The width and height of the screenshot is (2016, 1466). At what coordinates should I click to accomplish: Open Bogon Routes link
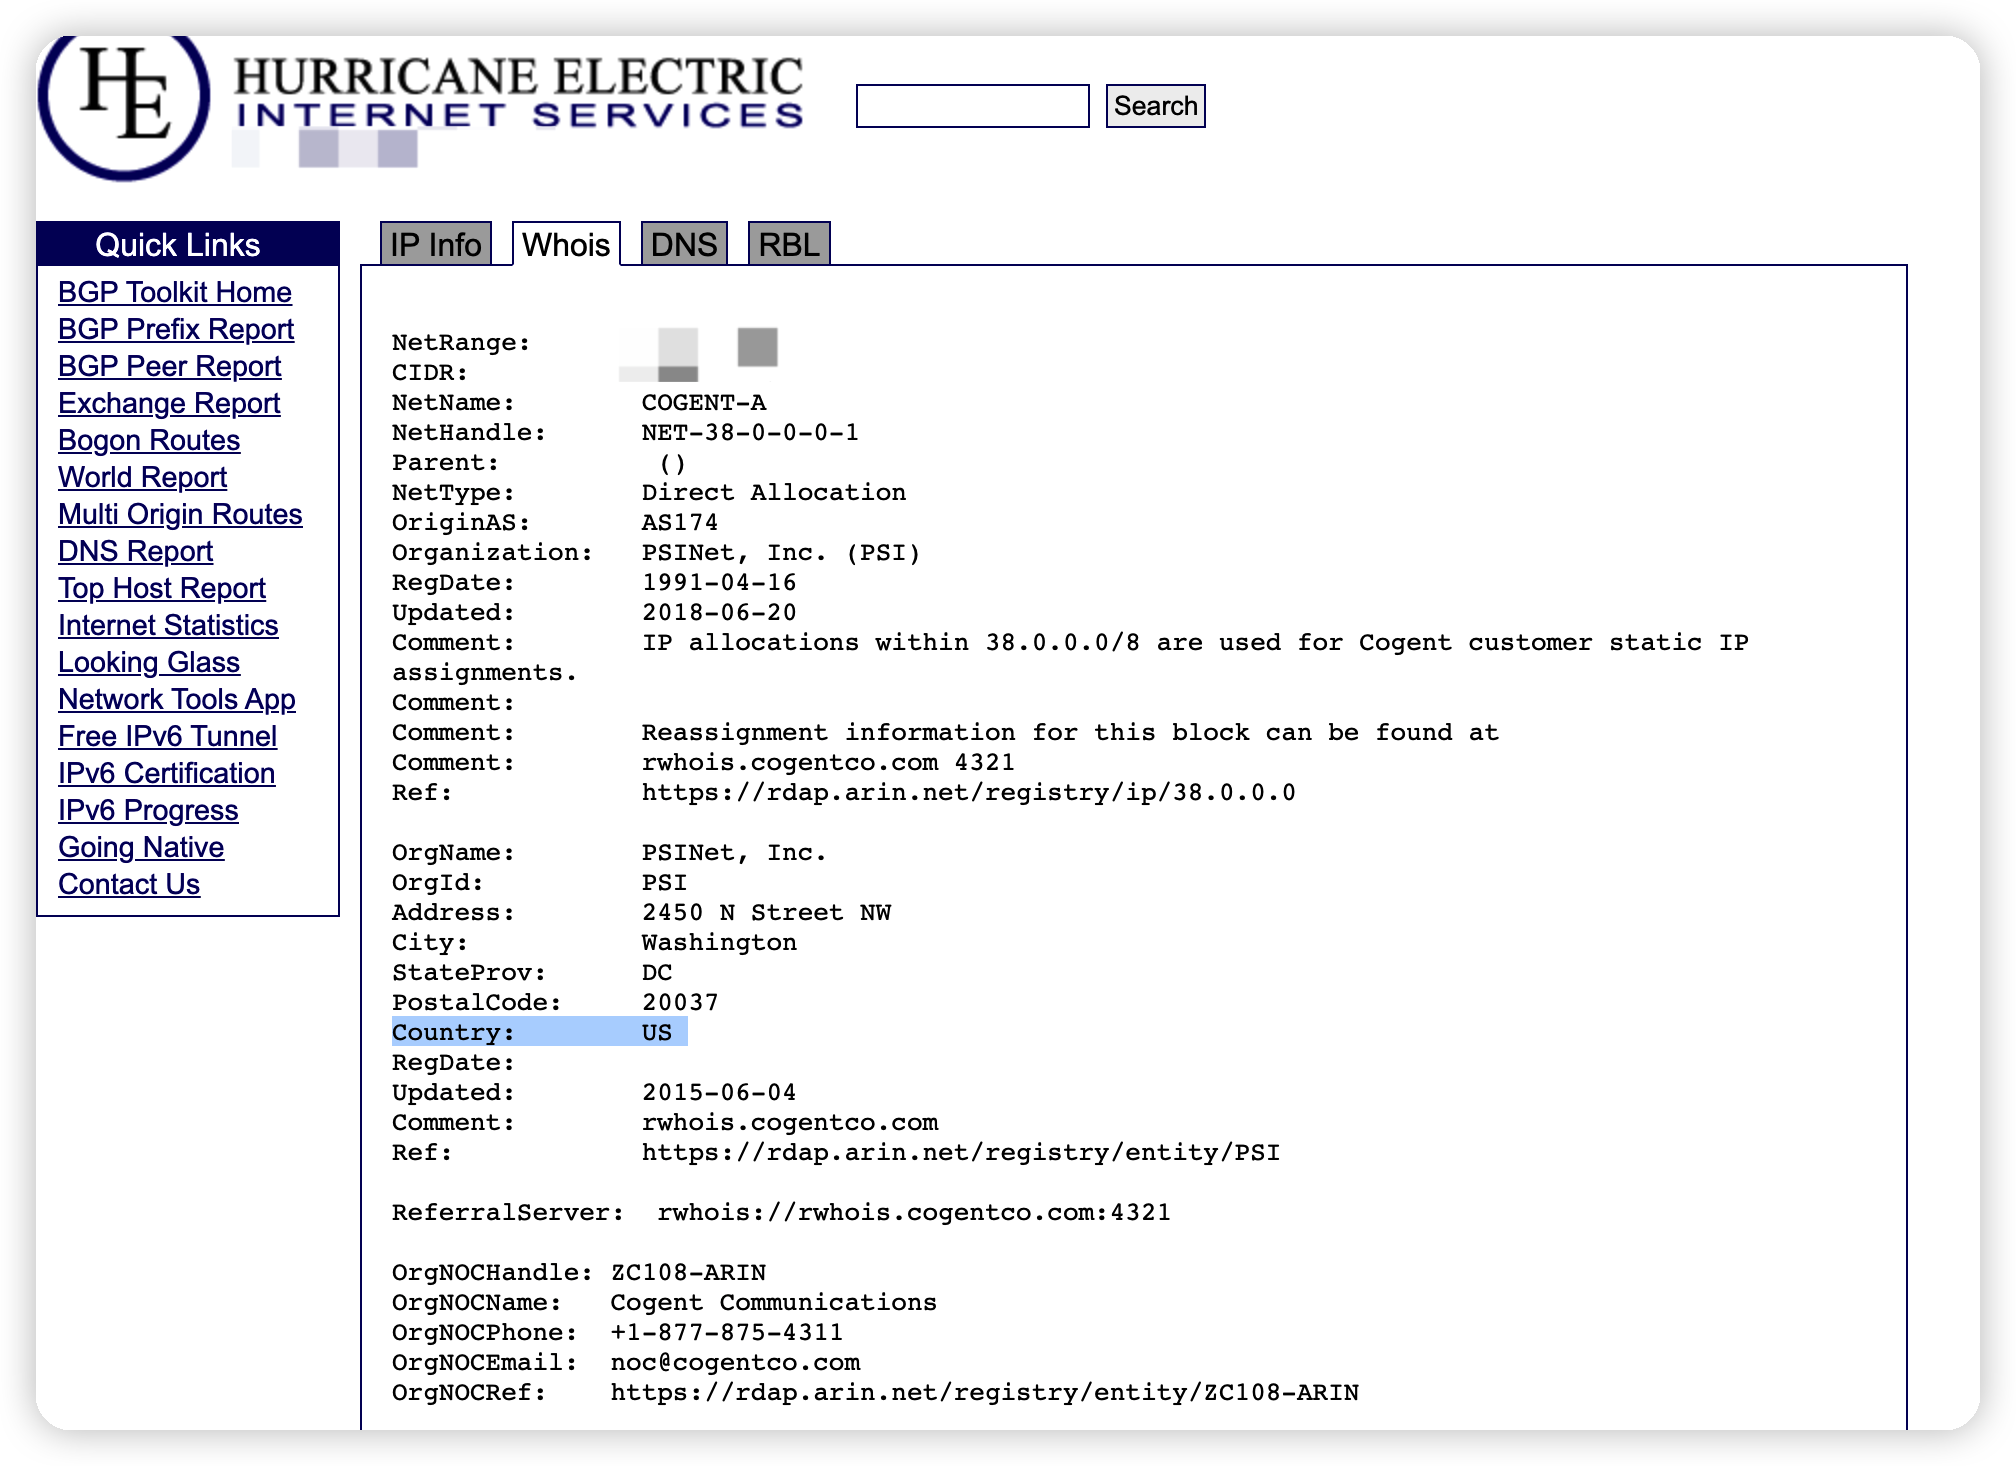[149, 440]
